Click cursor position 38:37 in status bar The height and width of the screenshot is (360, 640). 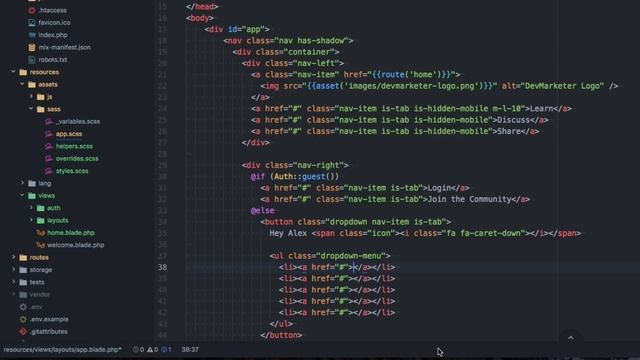(x=190, y=350)
